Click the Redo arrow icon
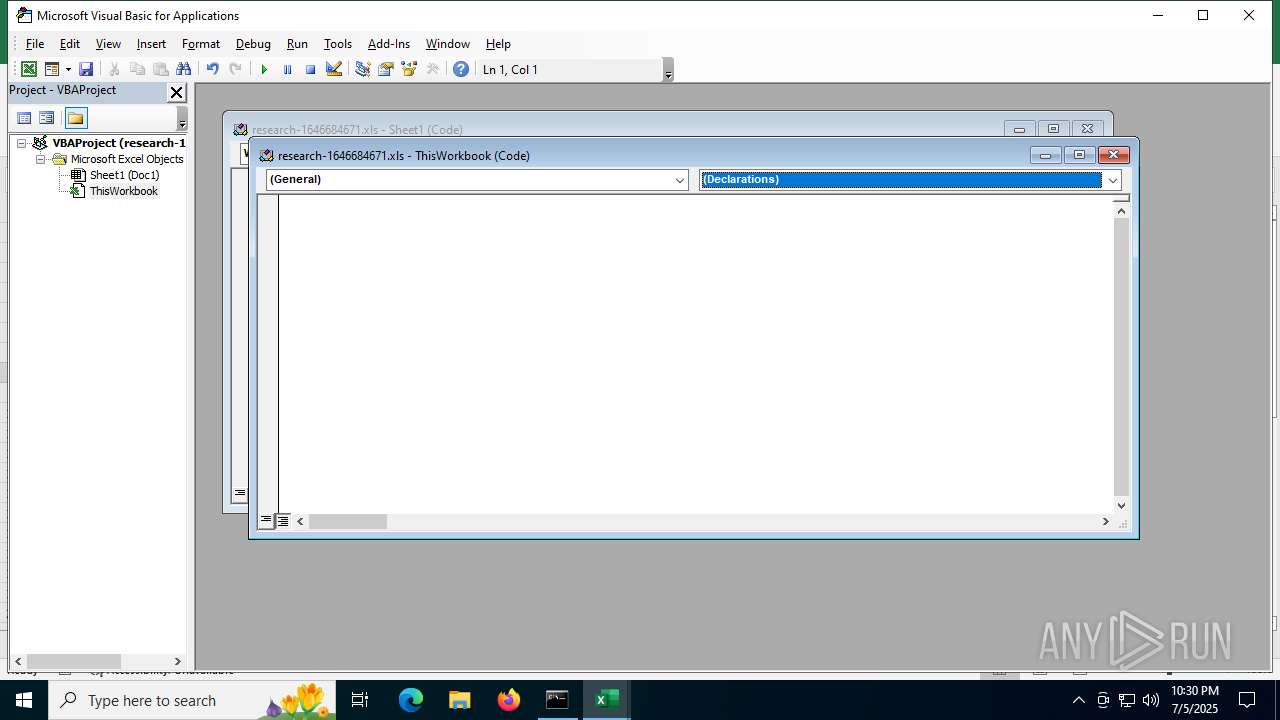 235,69
